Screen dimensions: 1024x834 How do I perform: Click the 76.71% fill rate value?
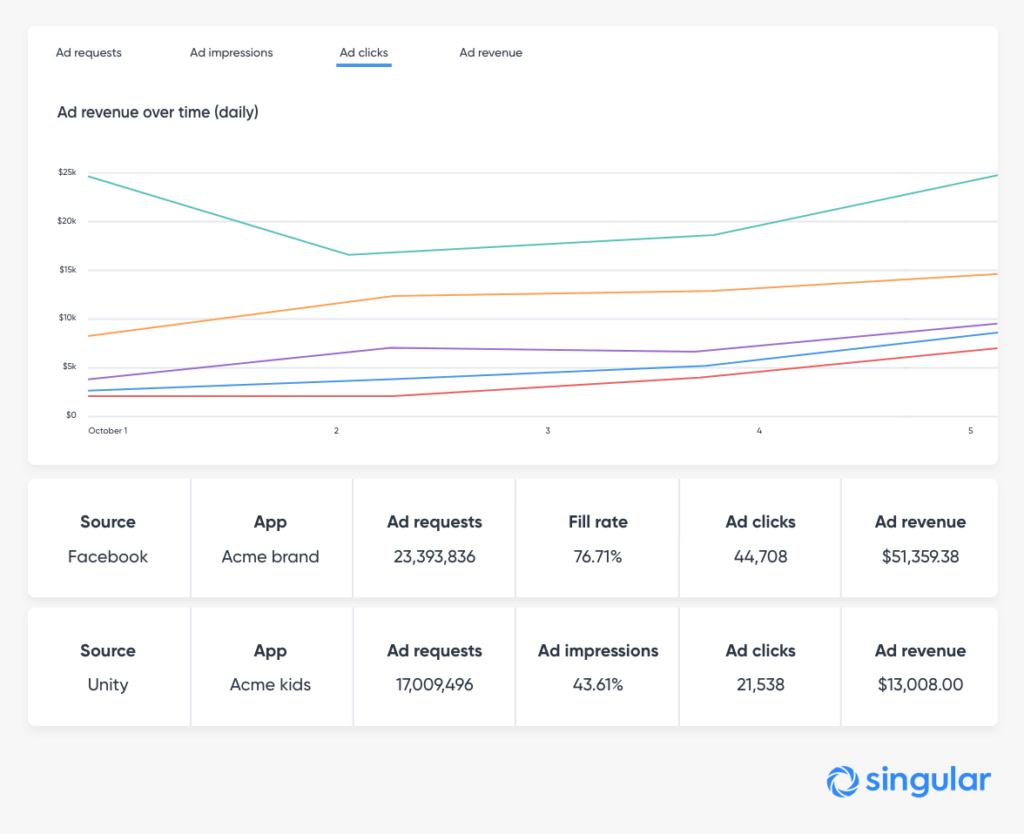(x=598, y=557)
